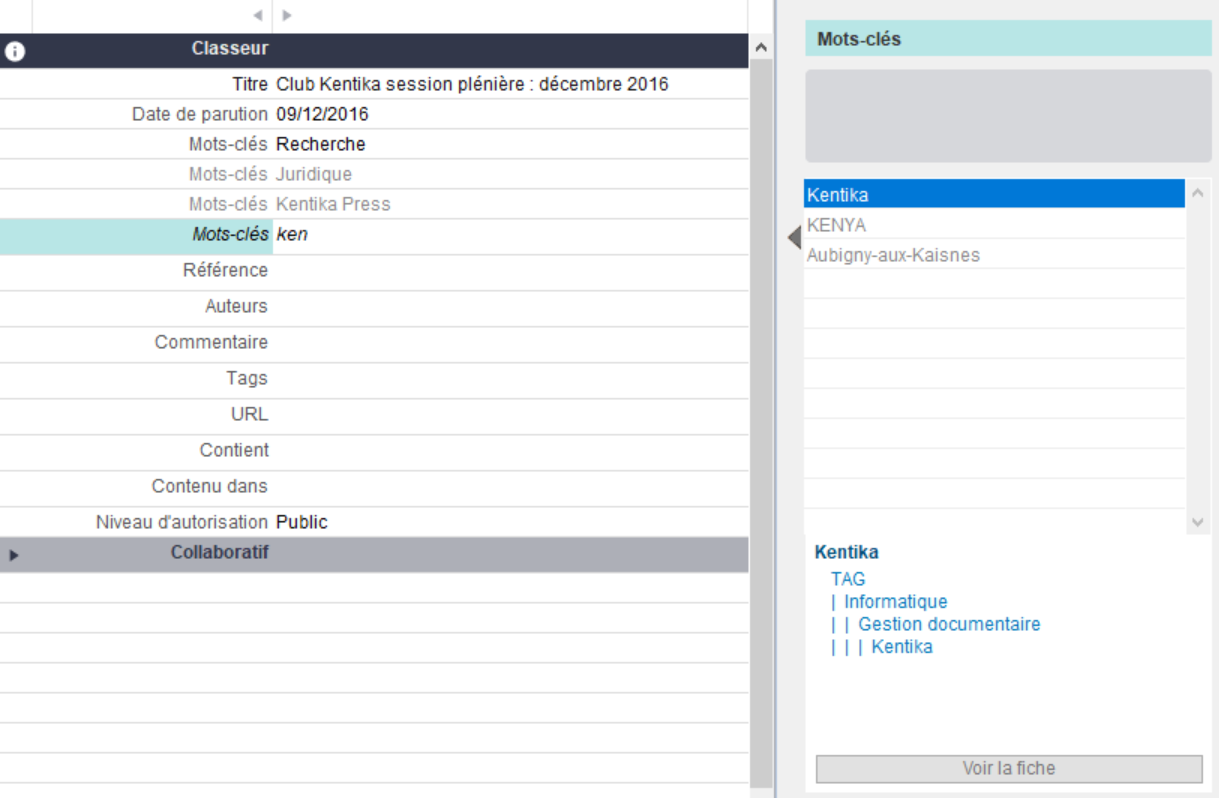
Task: Select Kentika in the suggestions list
Action: [x=994, y=195]
